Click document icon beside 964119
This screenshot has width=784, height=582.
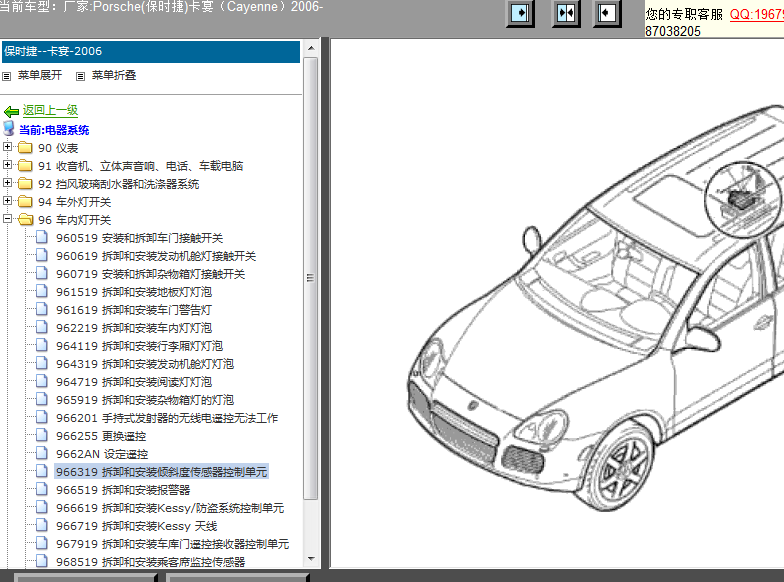42,345
